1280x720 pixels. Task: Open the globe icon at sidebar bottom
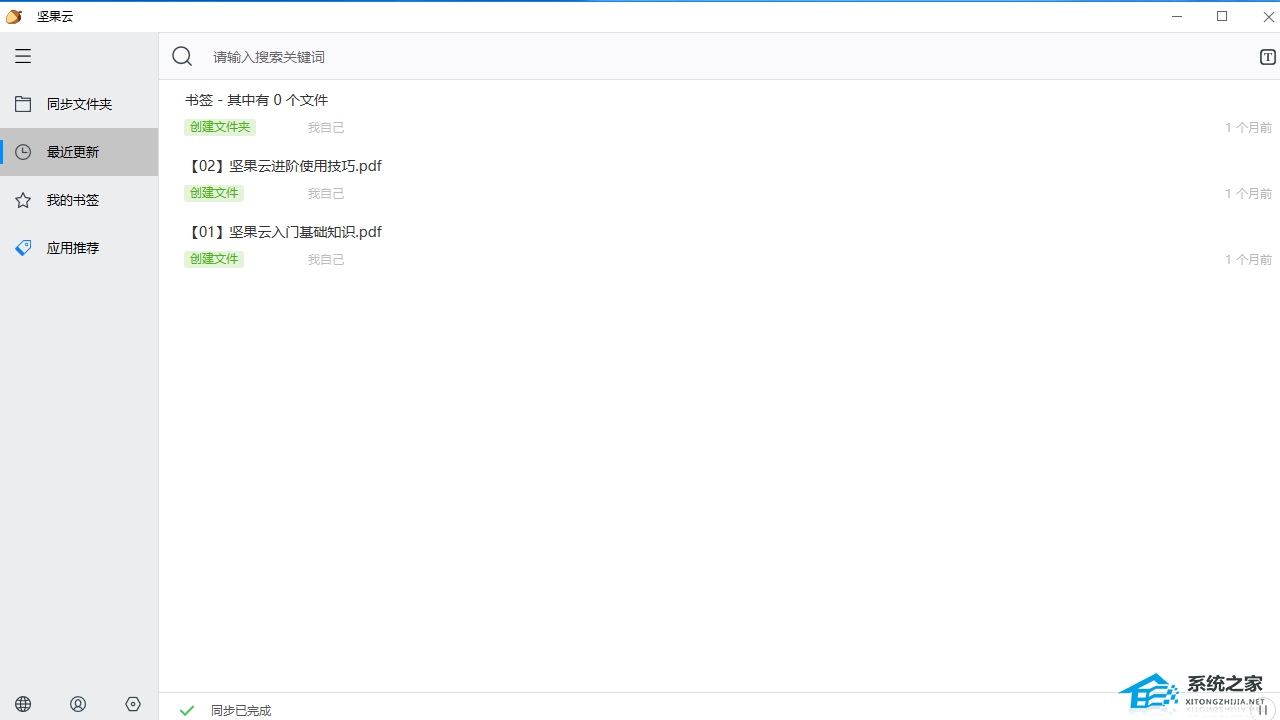pyautogui.click(x=23, y=704)
